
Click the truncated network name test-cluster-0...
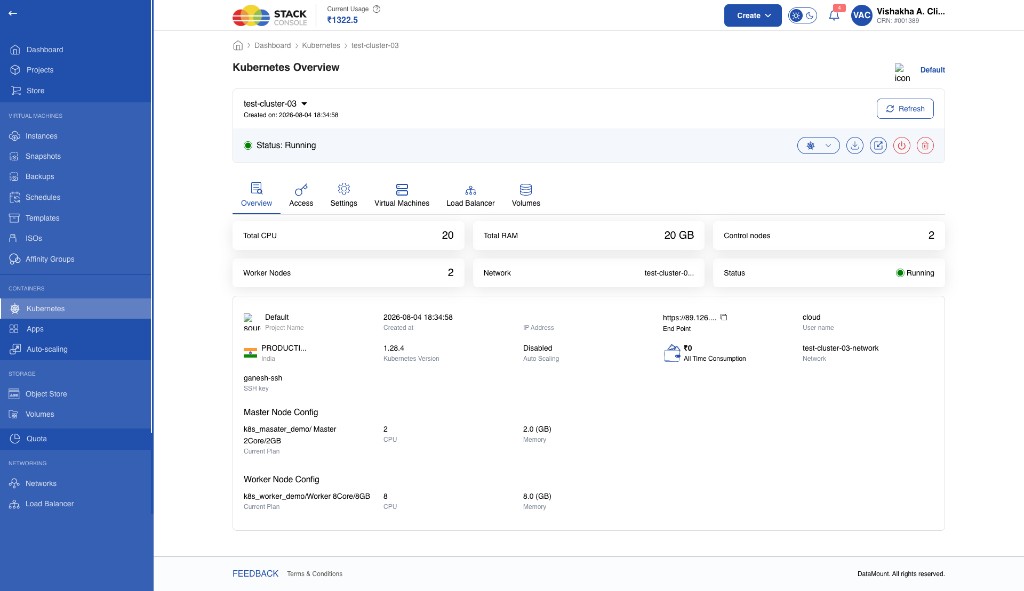[669, 273]
